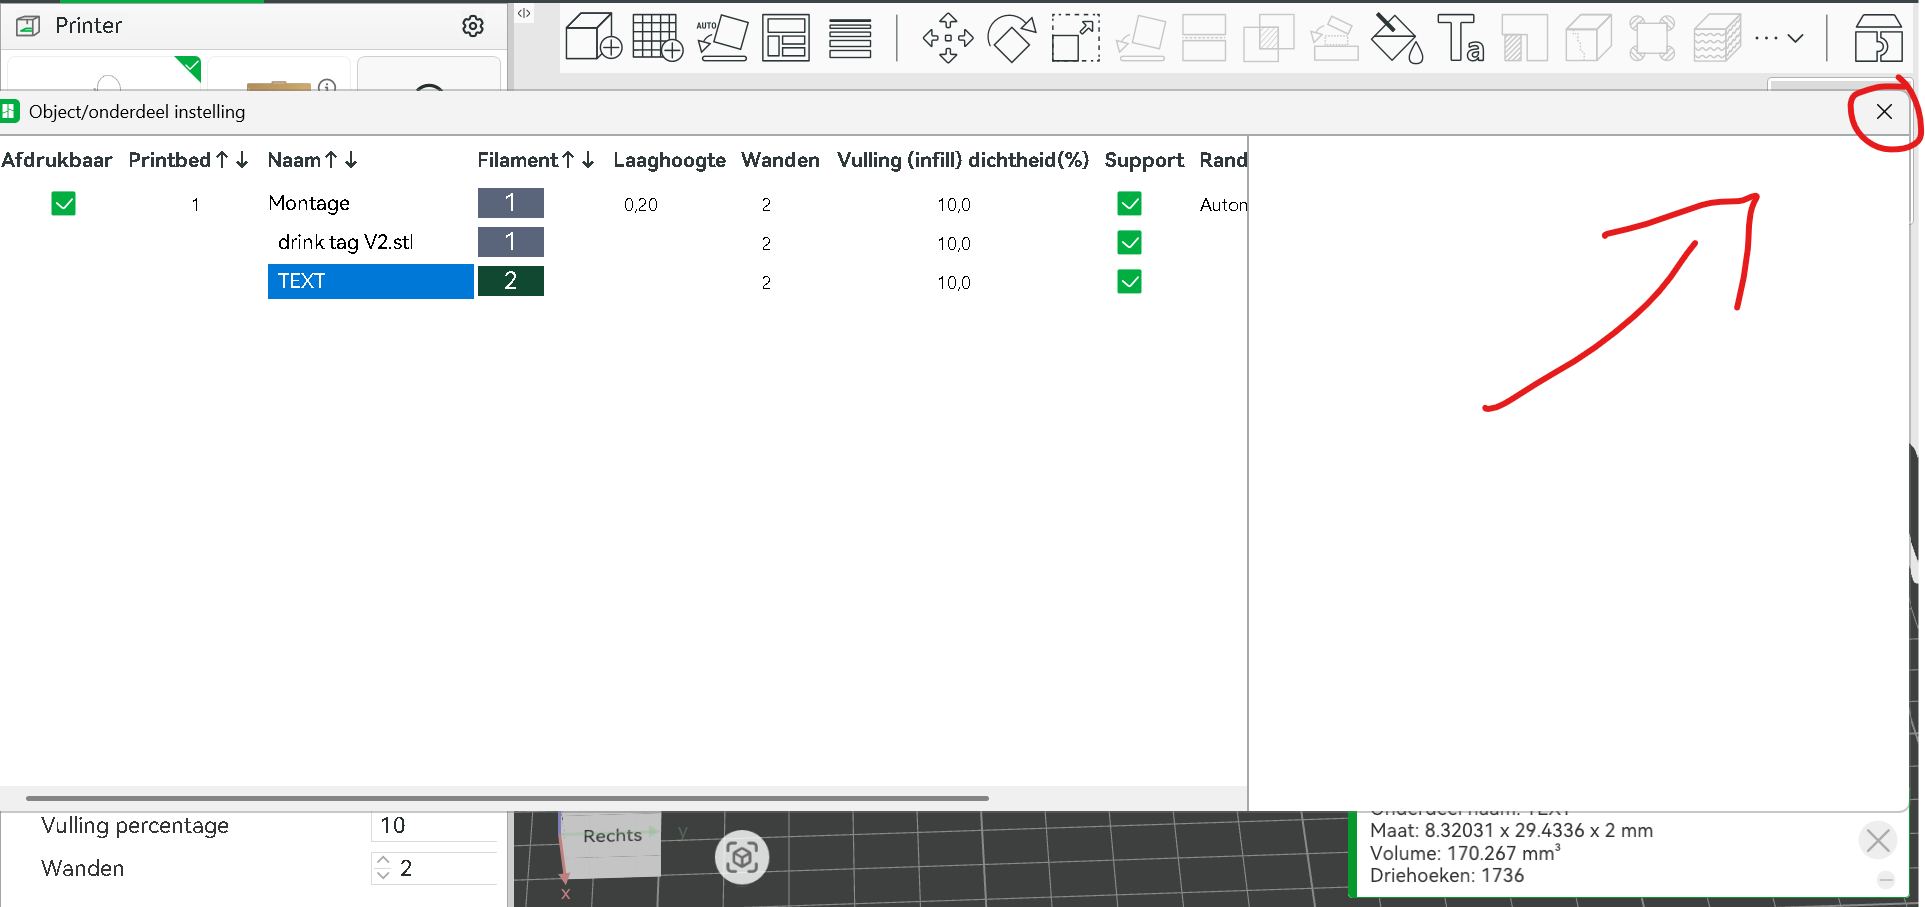Click the Vulling percentage input field
Screen dimensions: 1925x907
pyautogui.click(x=436, y=826)
